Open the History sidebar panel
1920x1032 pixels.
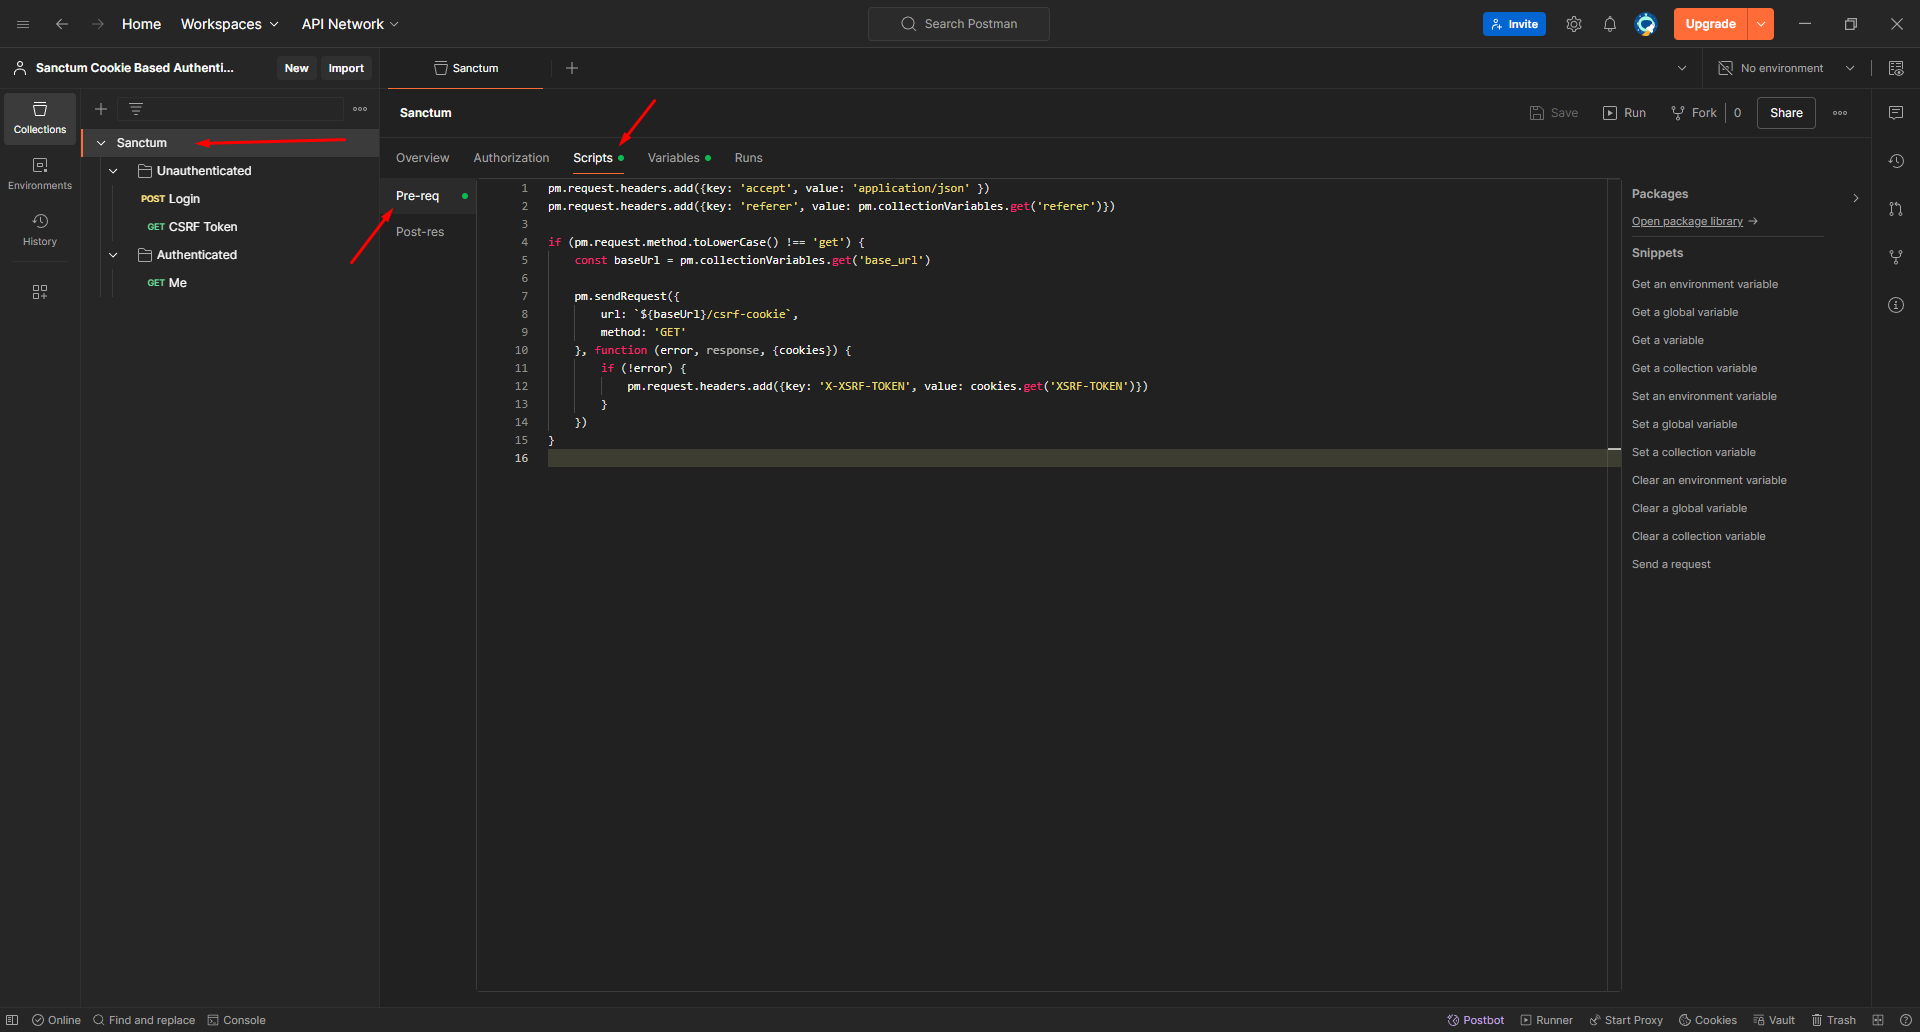(x=40, y=229)
